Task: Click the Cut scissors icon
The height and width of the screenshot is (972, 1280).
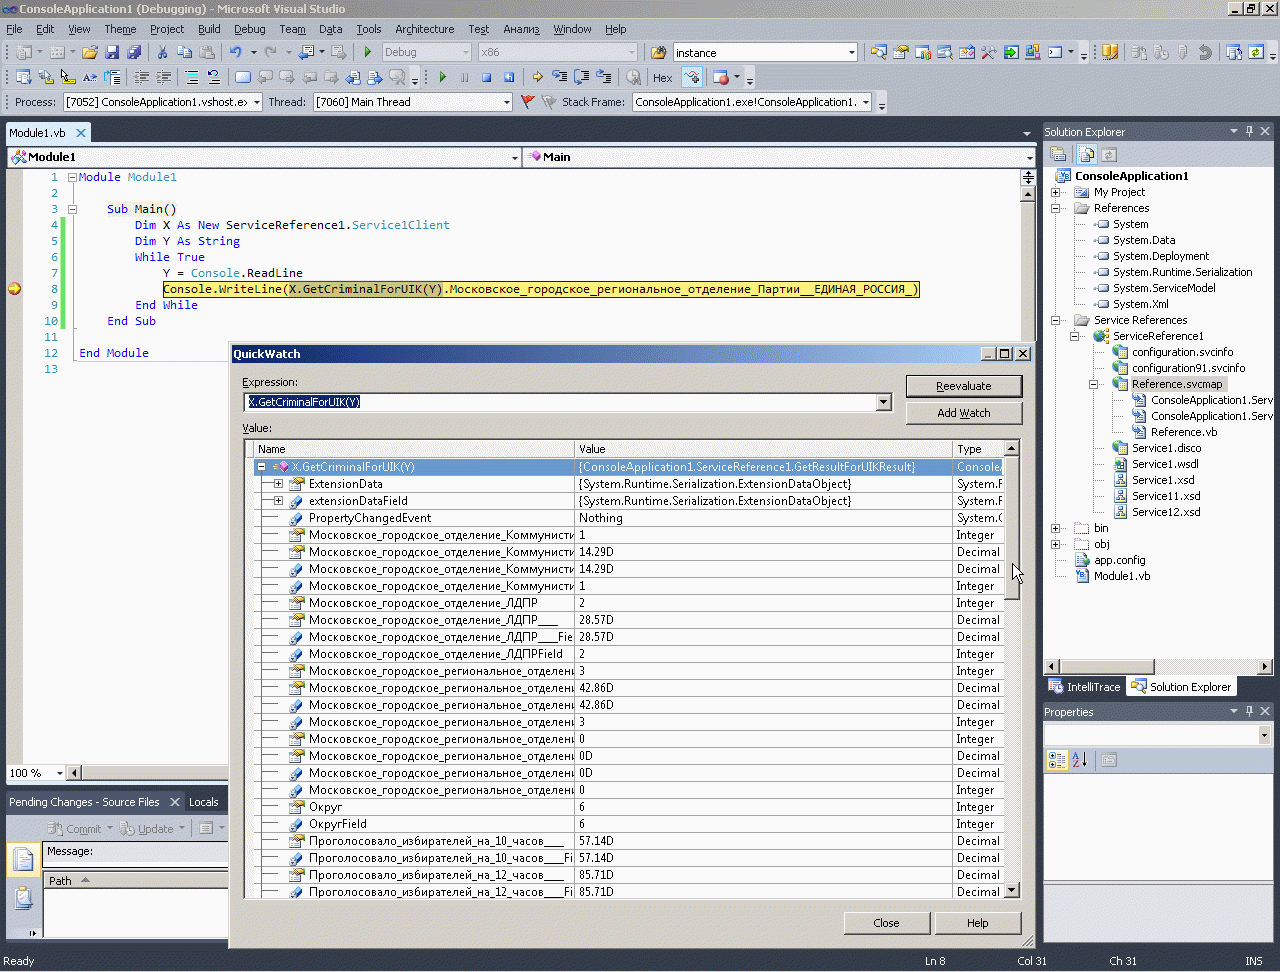Action: 162,52
